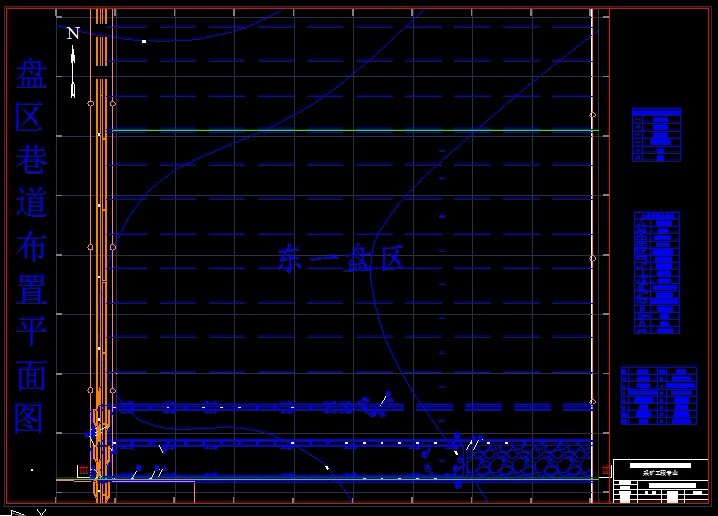The width and height of the screenshot is (718, 516).
Task: Select the 道 character in the vertical title
Action: (31, 202)
